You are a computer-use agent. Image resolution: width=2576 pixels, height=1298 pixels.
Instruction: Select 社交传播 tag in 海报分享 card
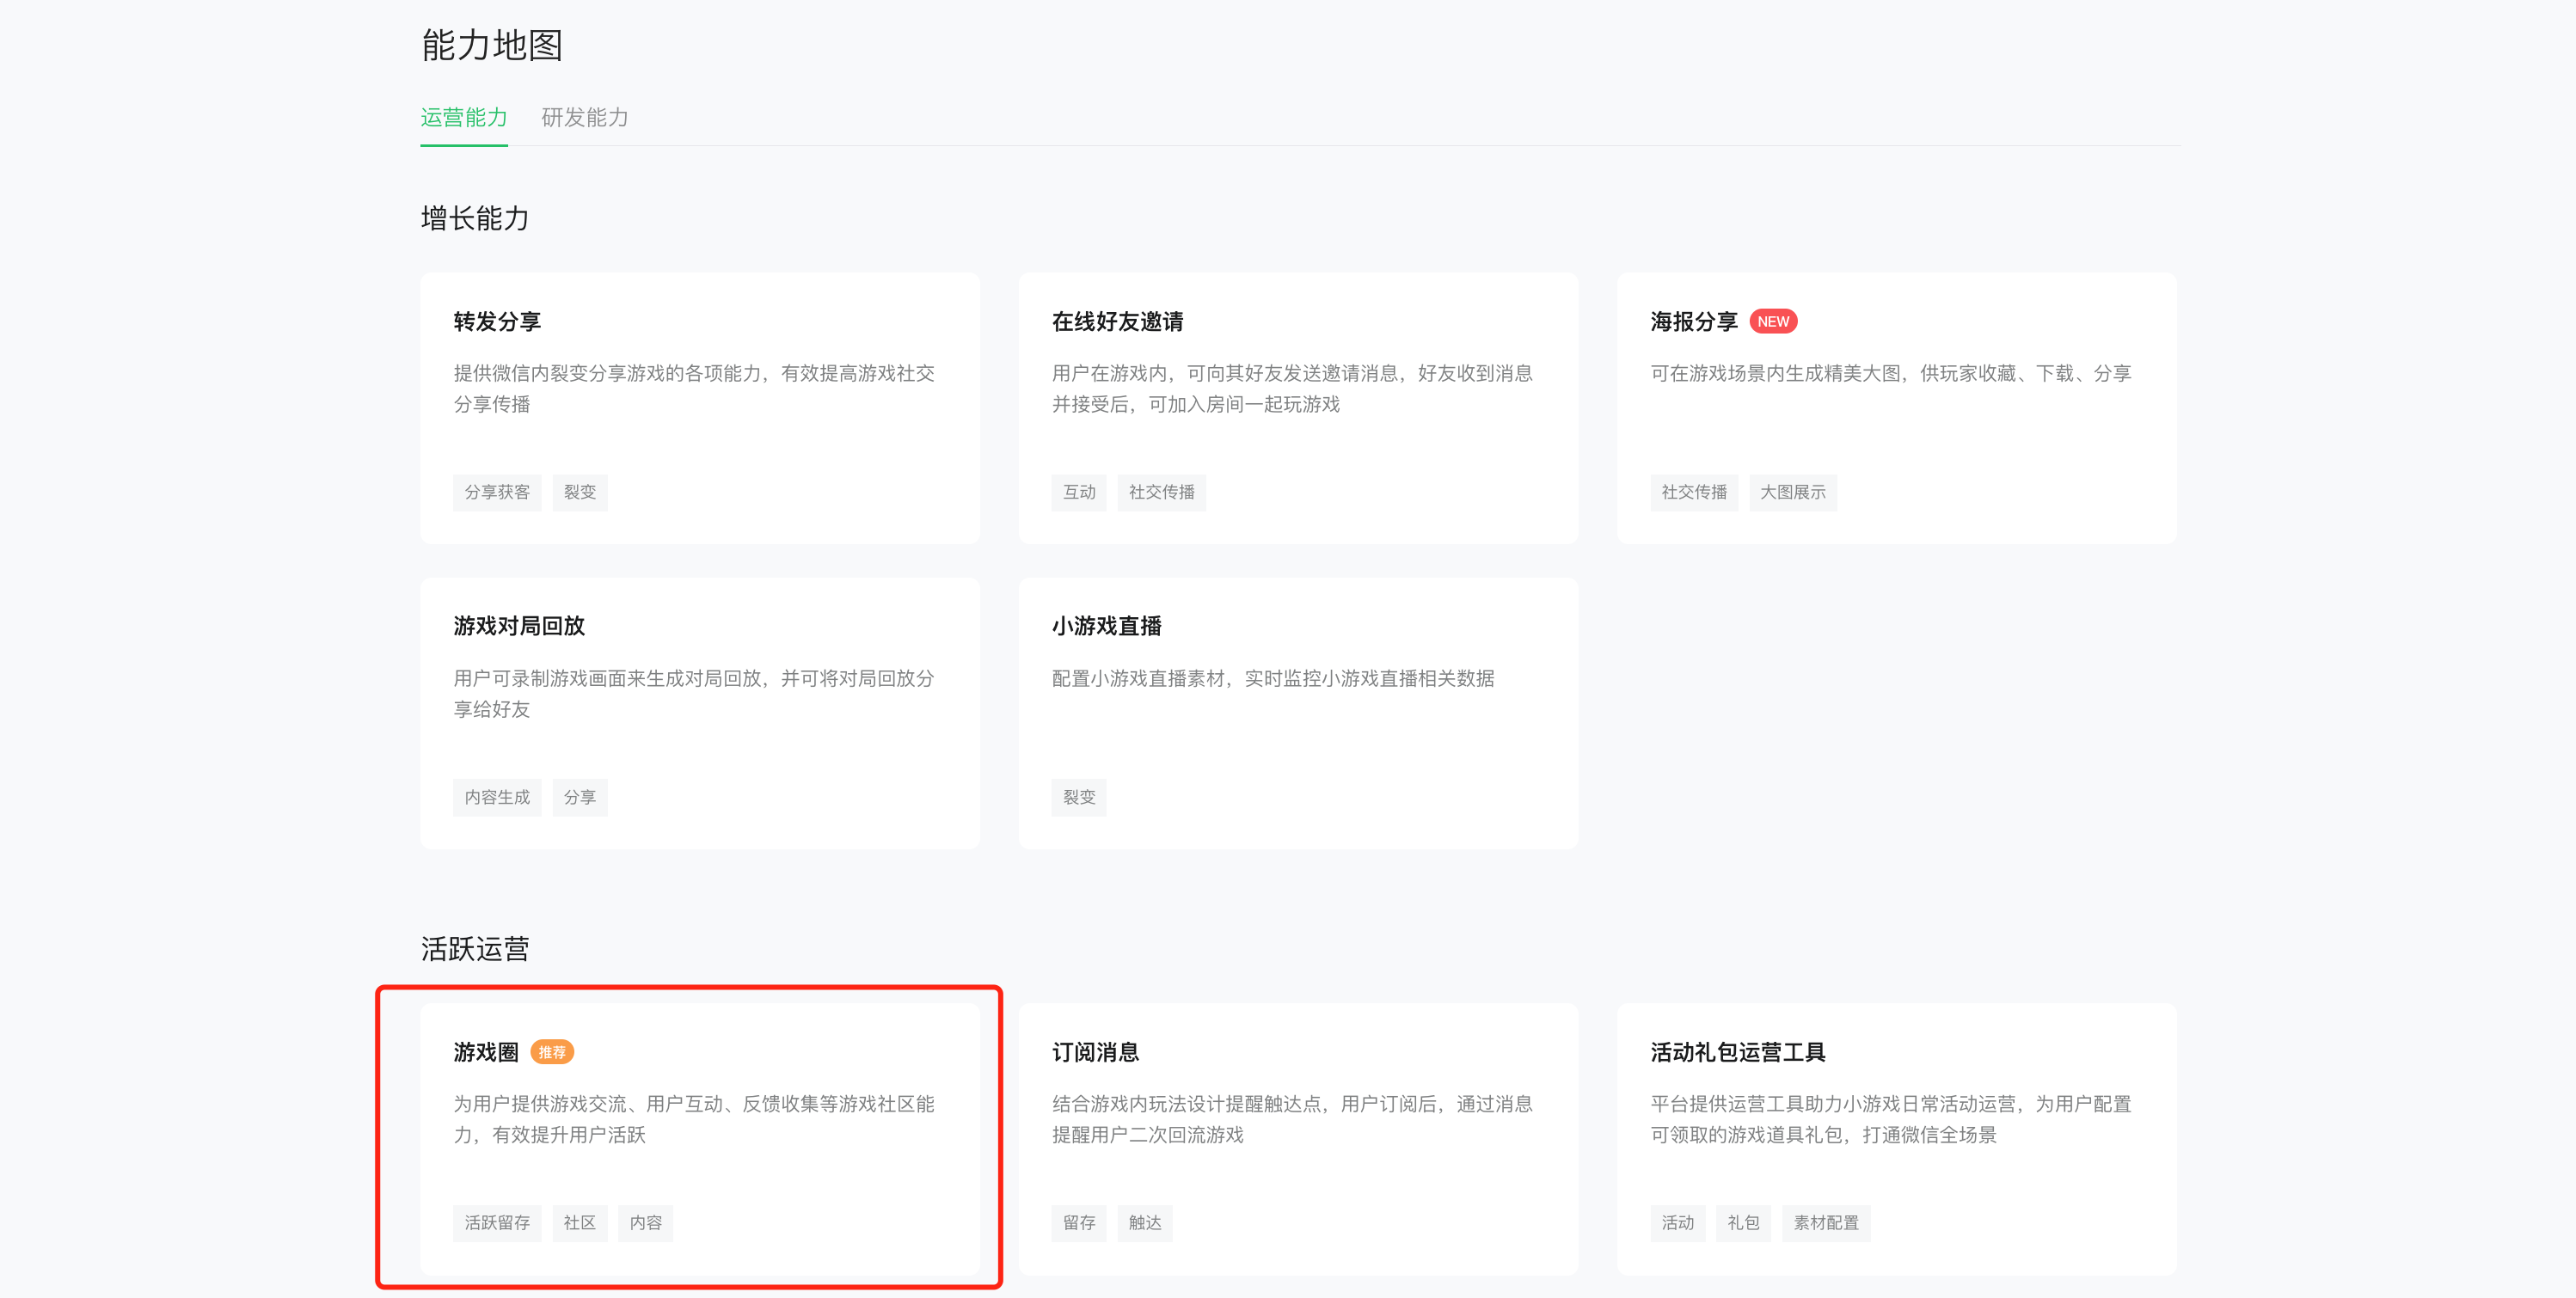[x=1694, y=492]
